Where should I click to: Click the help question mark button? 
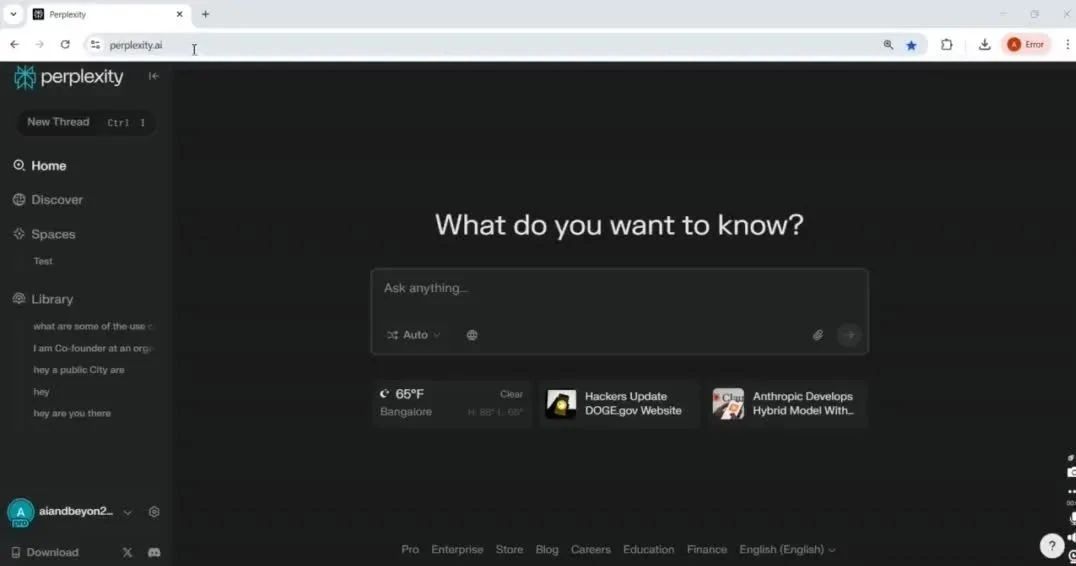pyautogui.click(x=1052, y=546)
